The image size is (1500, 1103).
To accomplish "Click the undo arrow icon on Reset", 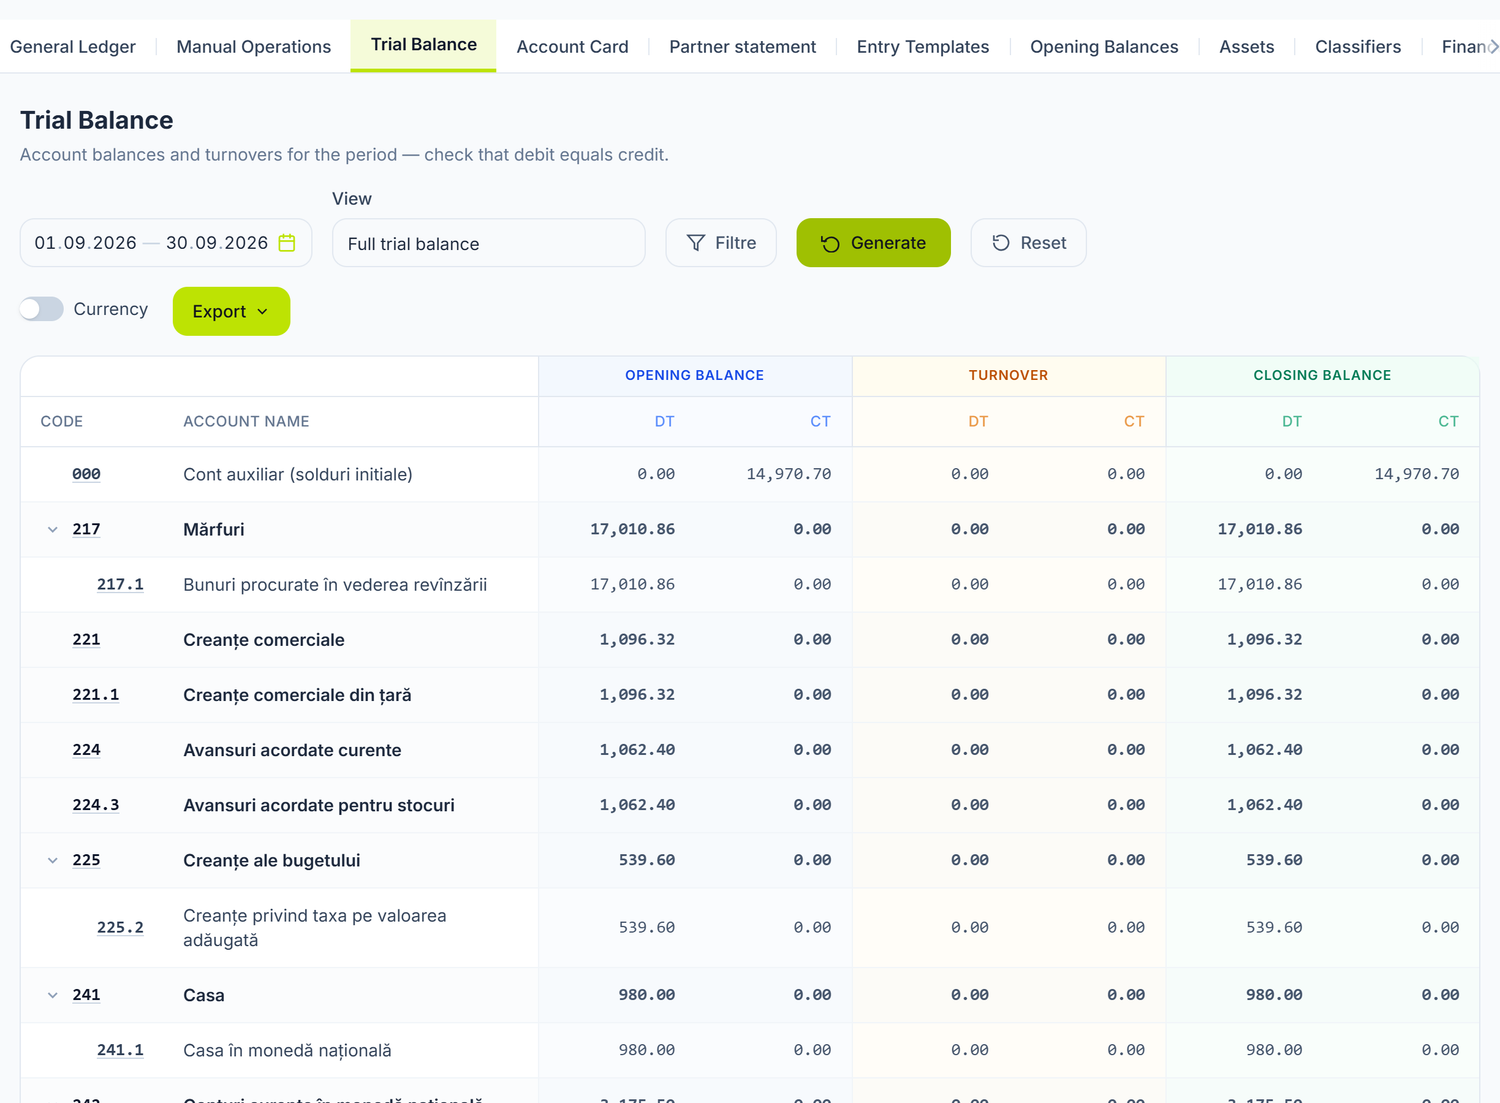I will [x=1001, y=243].
